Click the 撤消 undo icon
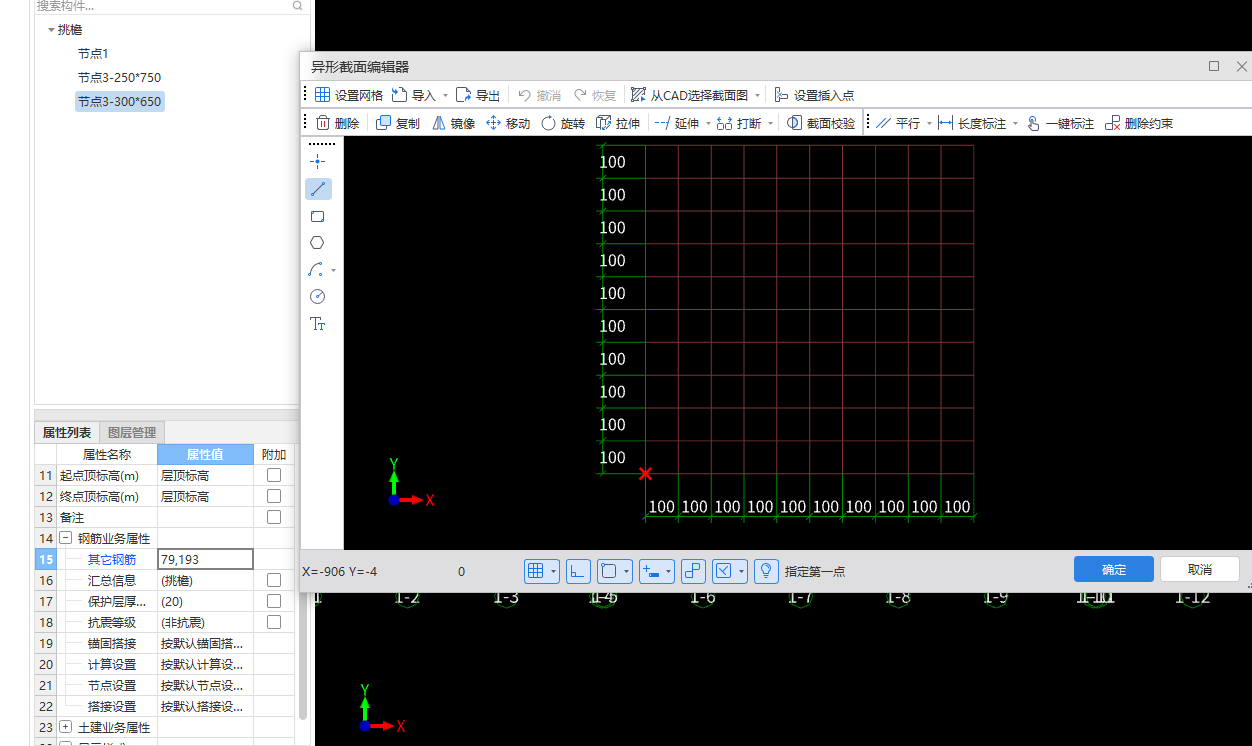This screenshot has height=746, width=1252. click(x=524, y=95)
